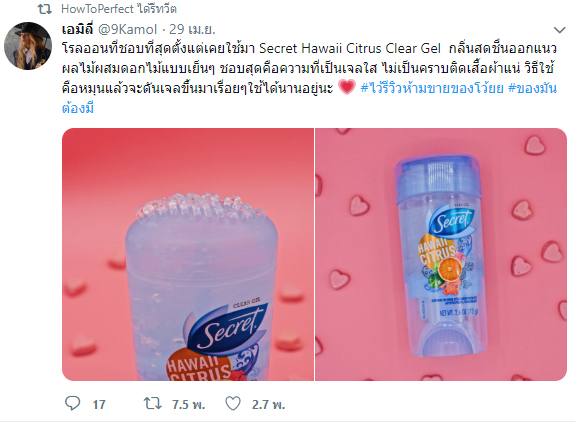Click the reply count 17
This screenshot has height=424, width=575.
point(99,405)
